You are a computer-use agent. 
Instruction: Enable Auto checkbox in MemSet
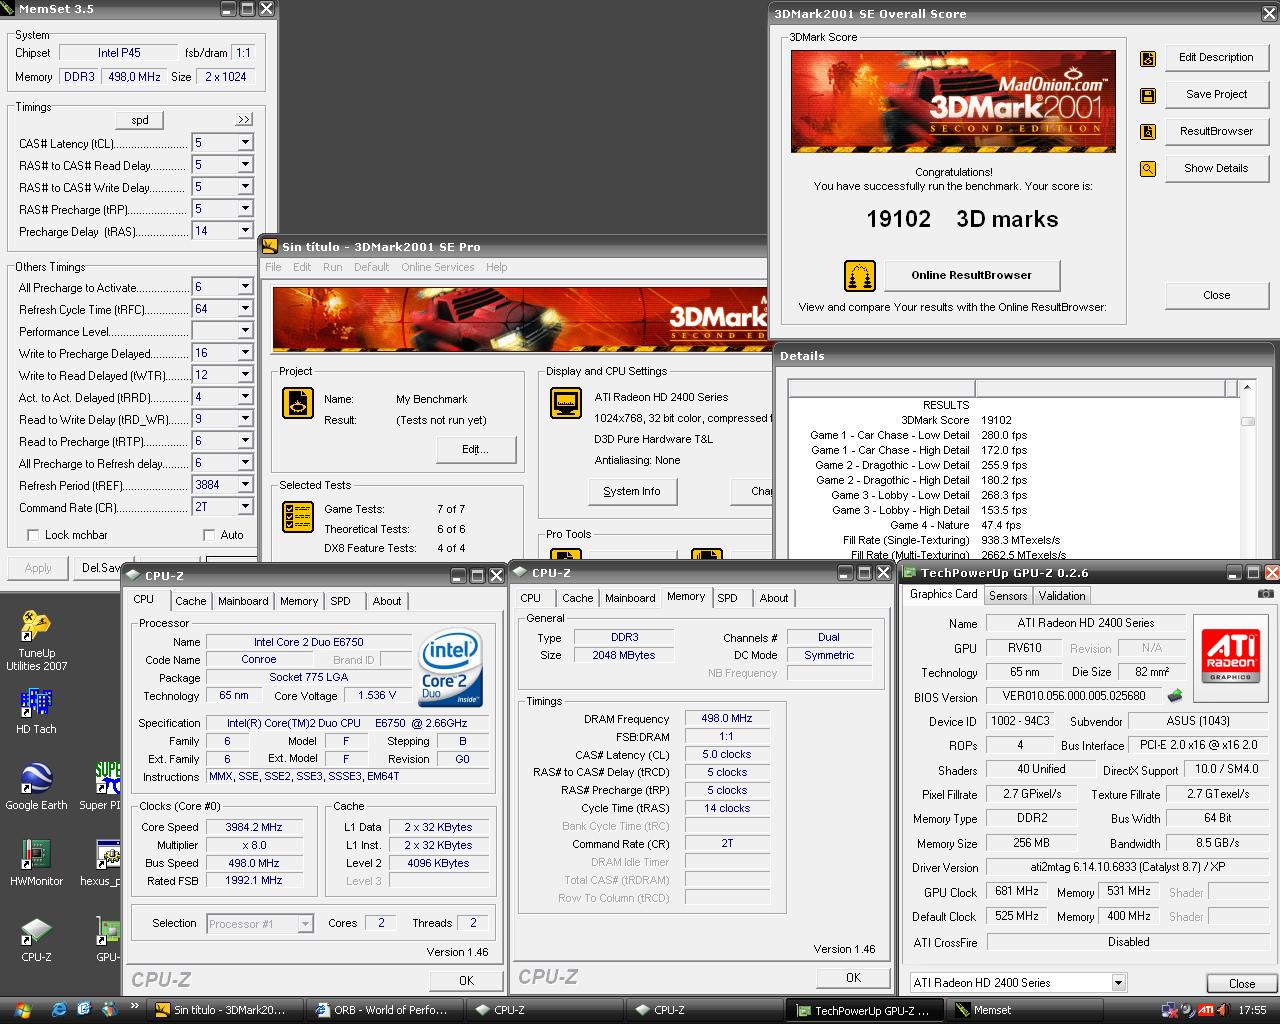(x=209, y=535)
